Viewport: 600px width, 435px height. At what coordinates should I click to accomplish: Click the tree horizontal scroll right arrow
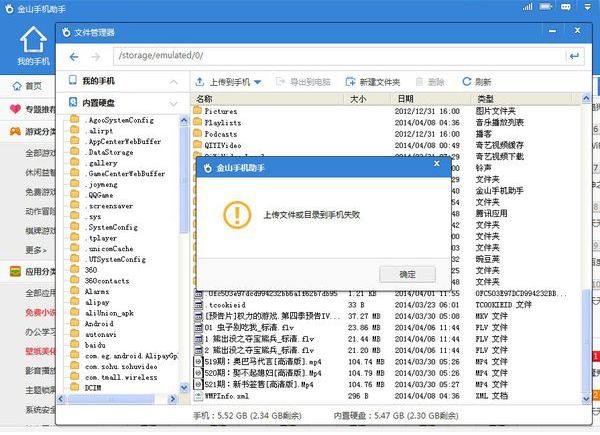click(173, 399)
